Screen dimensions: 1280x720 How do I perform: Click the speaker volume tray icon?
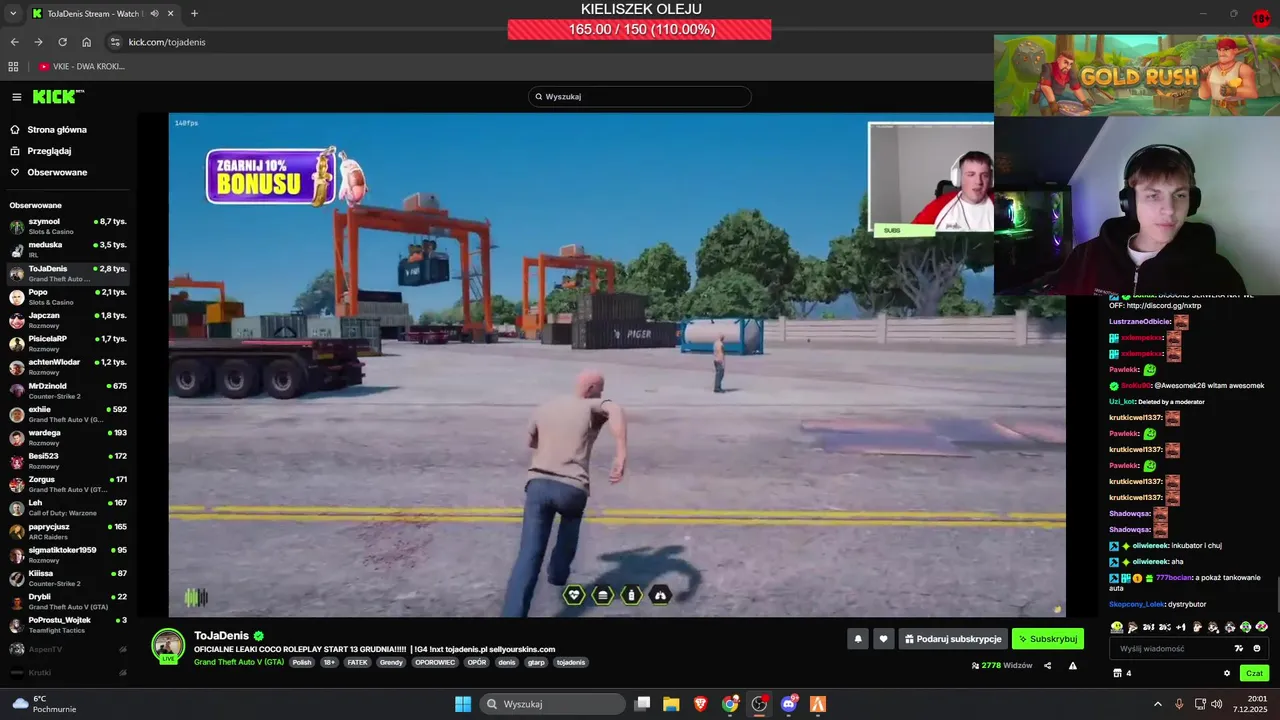click(1216, 704)
